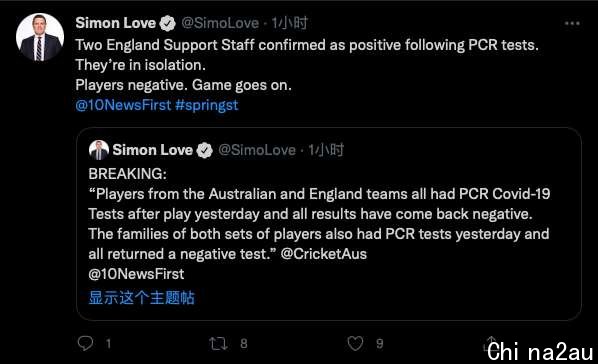Like the tweet with the heart icon
The height and width of the screenshot is (364, 598).
[x=355, y=344]
